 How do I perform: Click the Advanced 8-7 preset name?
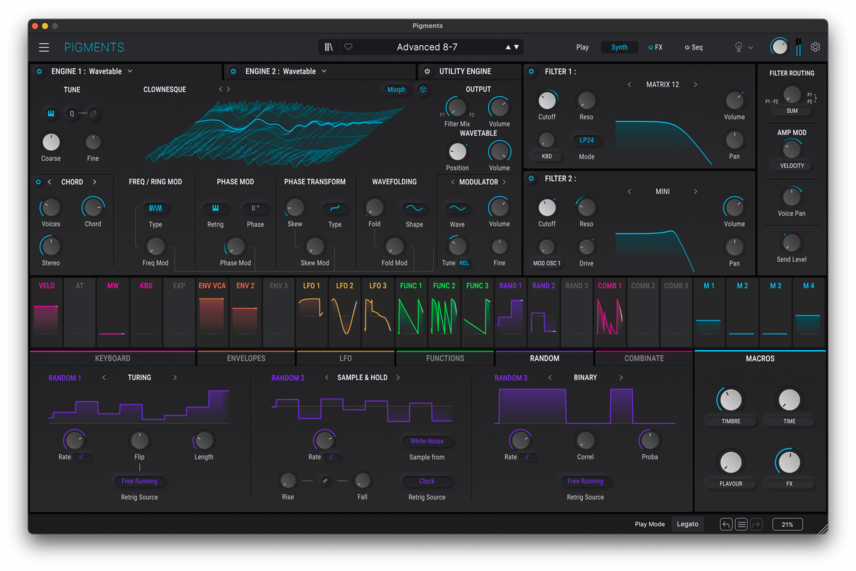click(427, 47)
